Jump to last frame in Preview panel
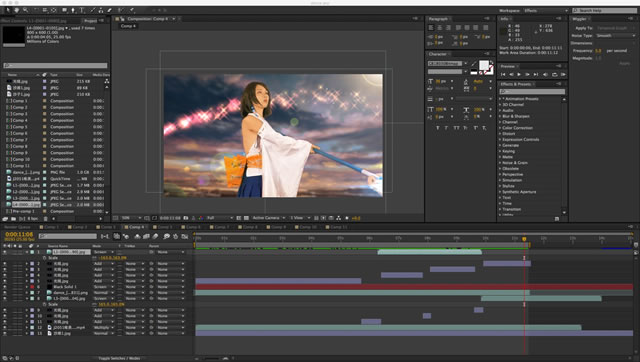 point(536,75)
